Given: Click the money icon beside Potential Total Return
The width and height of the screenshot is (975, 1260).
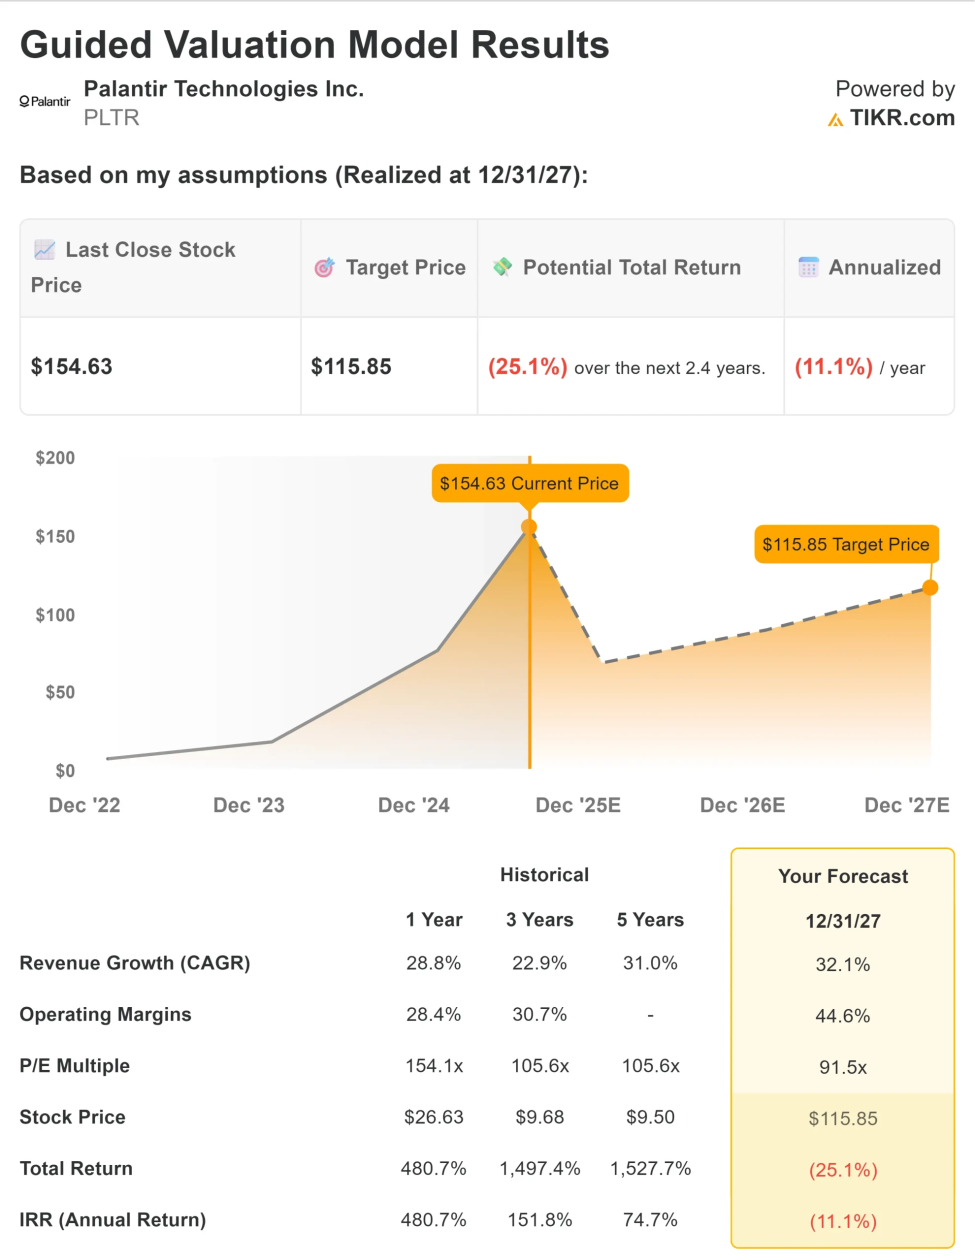Looking at the screenshot, I should (x=502, y=267).
